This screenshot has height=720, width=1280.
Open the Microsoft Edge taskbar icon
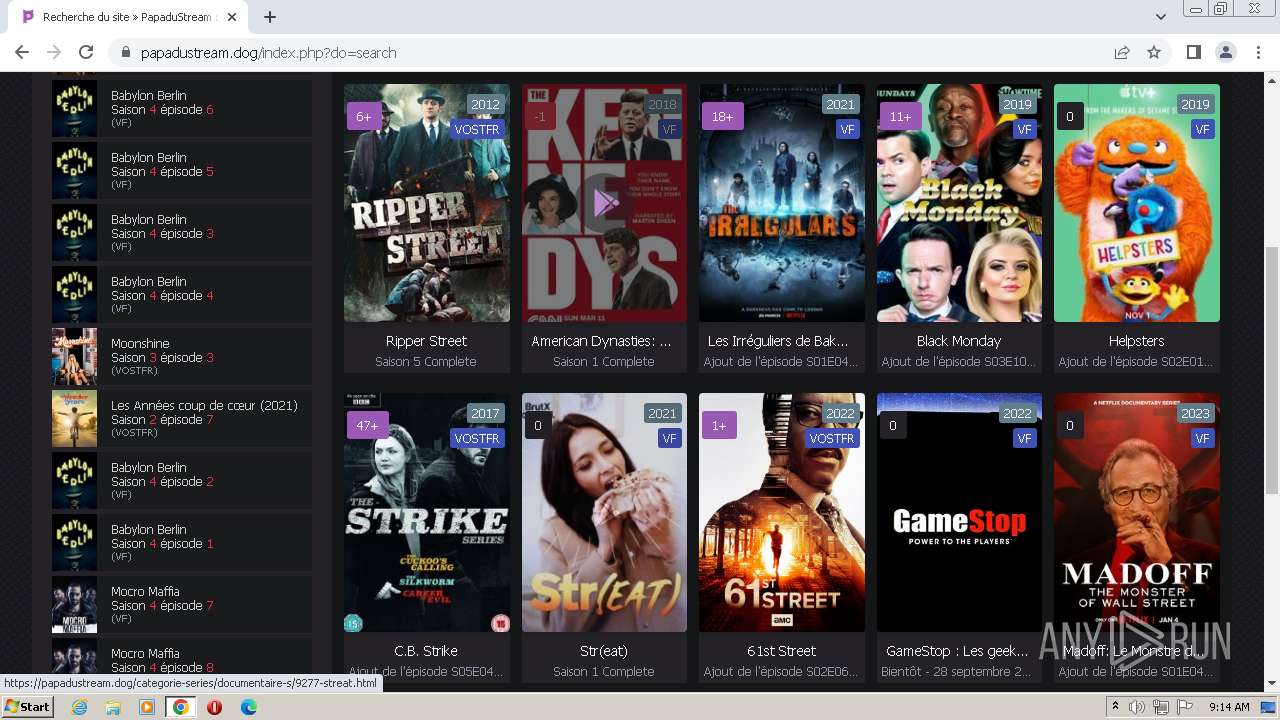pyautogui.click(x=248, y=707)
